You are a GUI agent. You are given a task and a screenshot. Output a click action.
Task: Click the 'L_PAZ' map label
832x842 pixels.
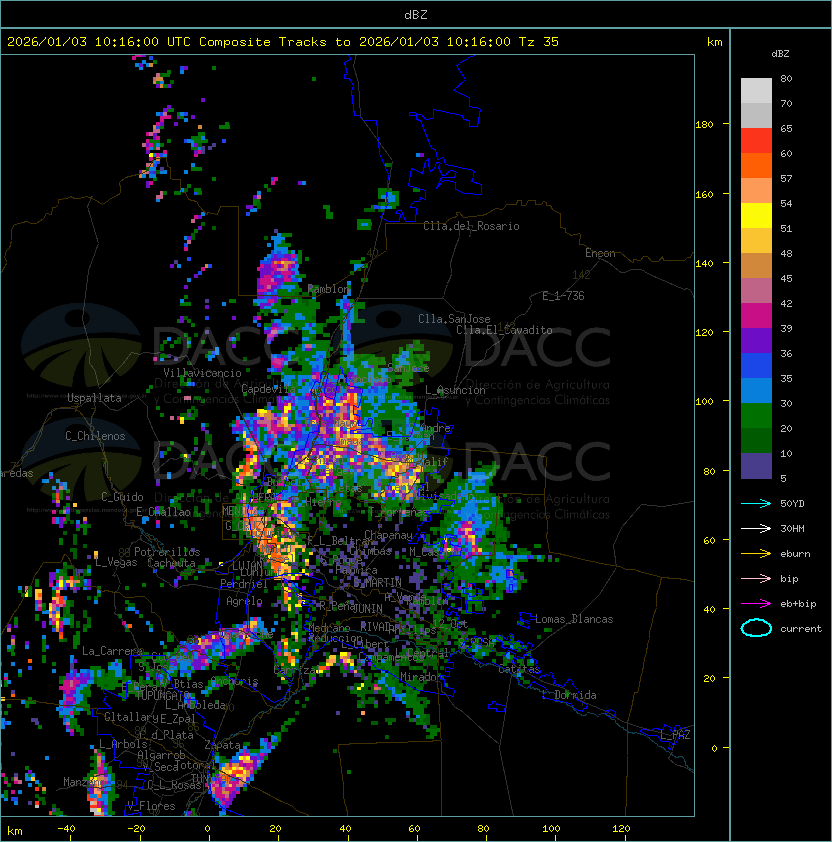pos(675,735)
